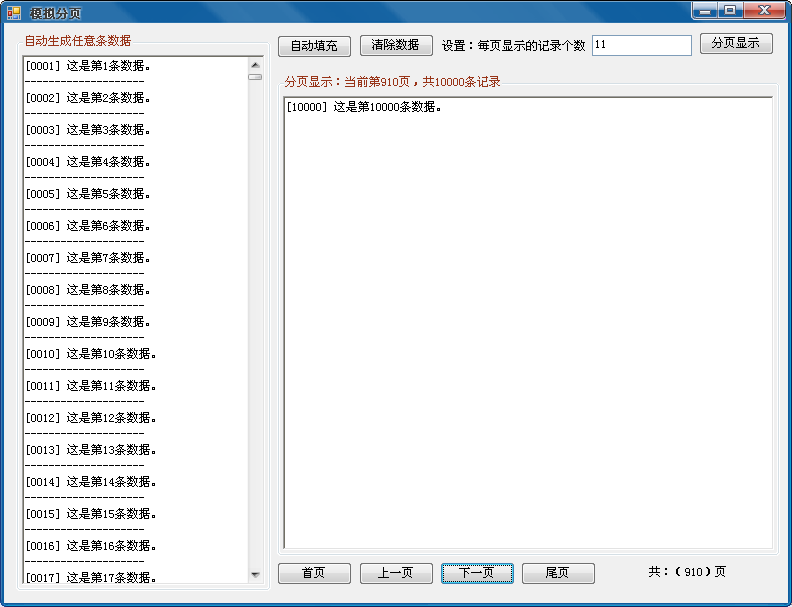Click line [0009] 这是第9条数据
Viewport: 792px width, 607px height.
click(88, 322)
